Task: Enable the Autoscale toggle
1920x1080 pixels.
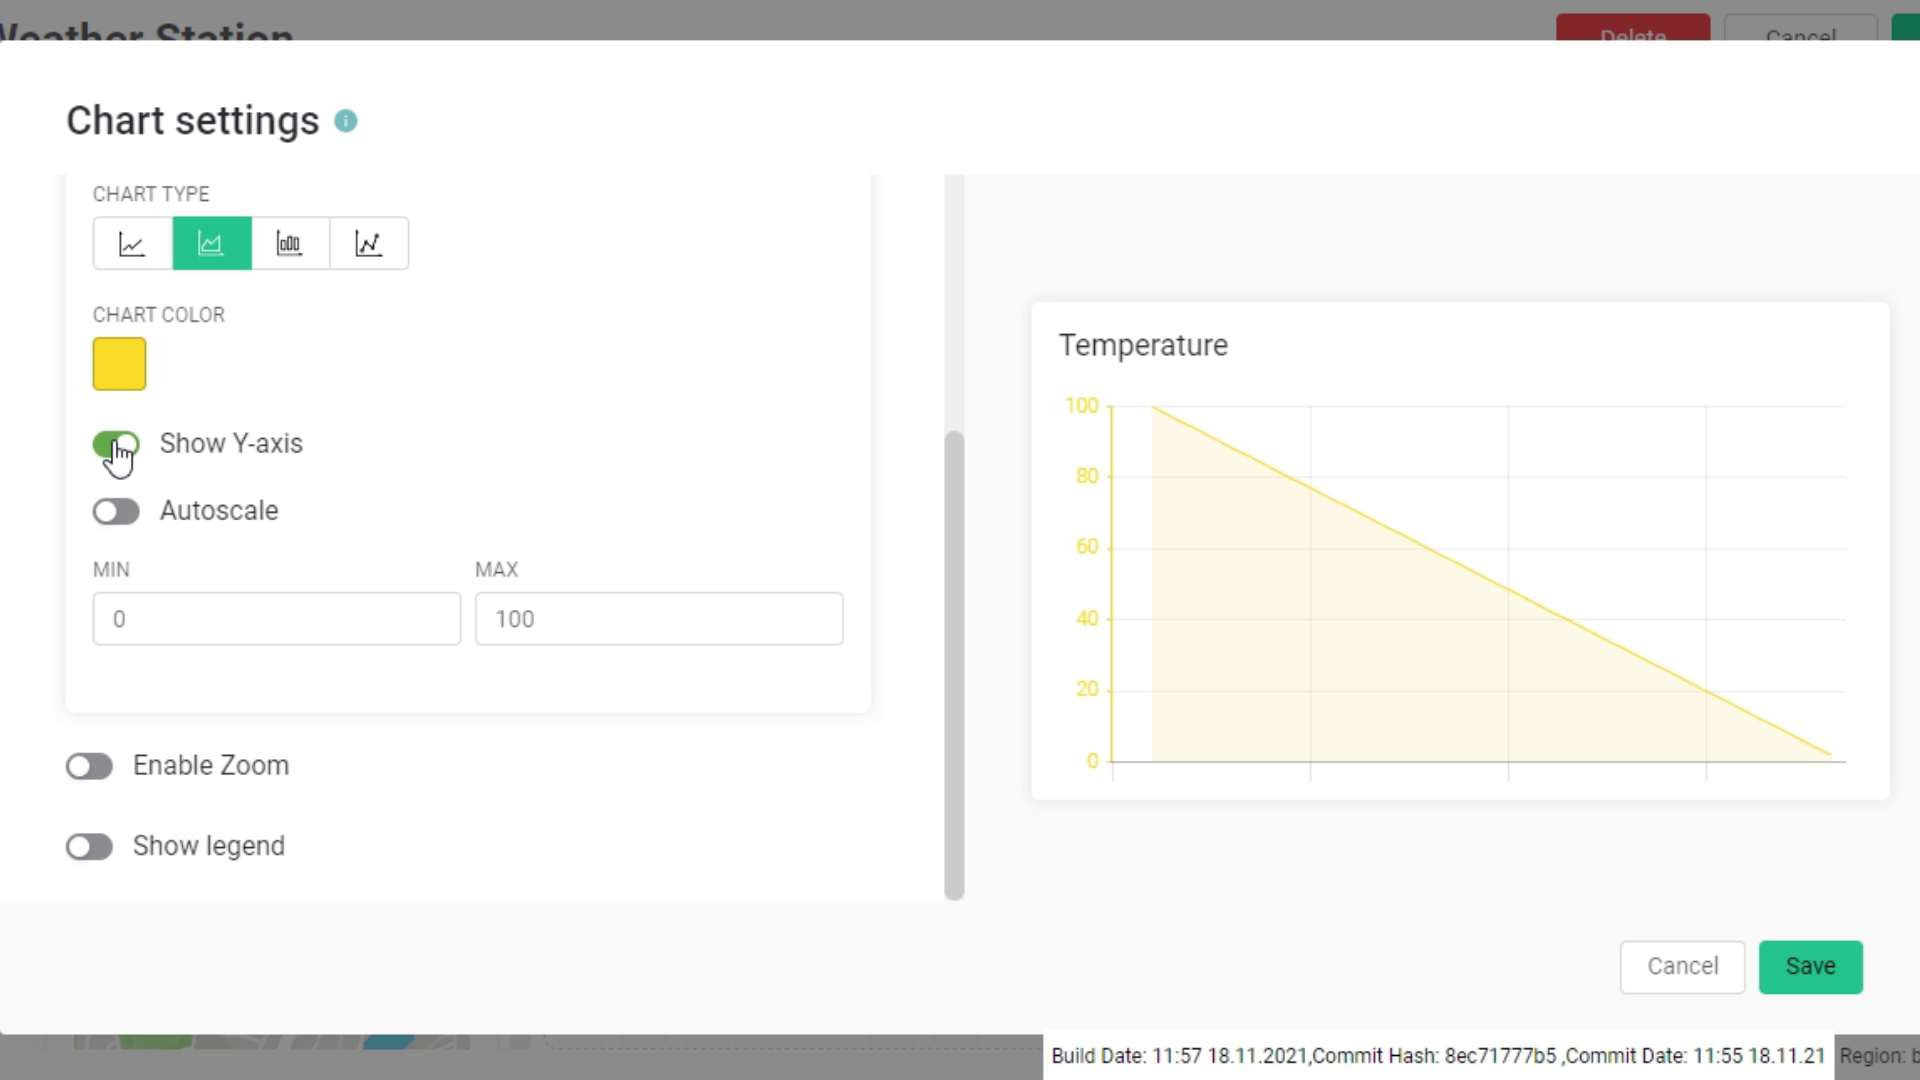Action: [x=116, y=510]
